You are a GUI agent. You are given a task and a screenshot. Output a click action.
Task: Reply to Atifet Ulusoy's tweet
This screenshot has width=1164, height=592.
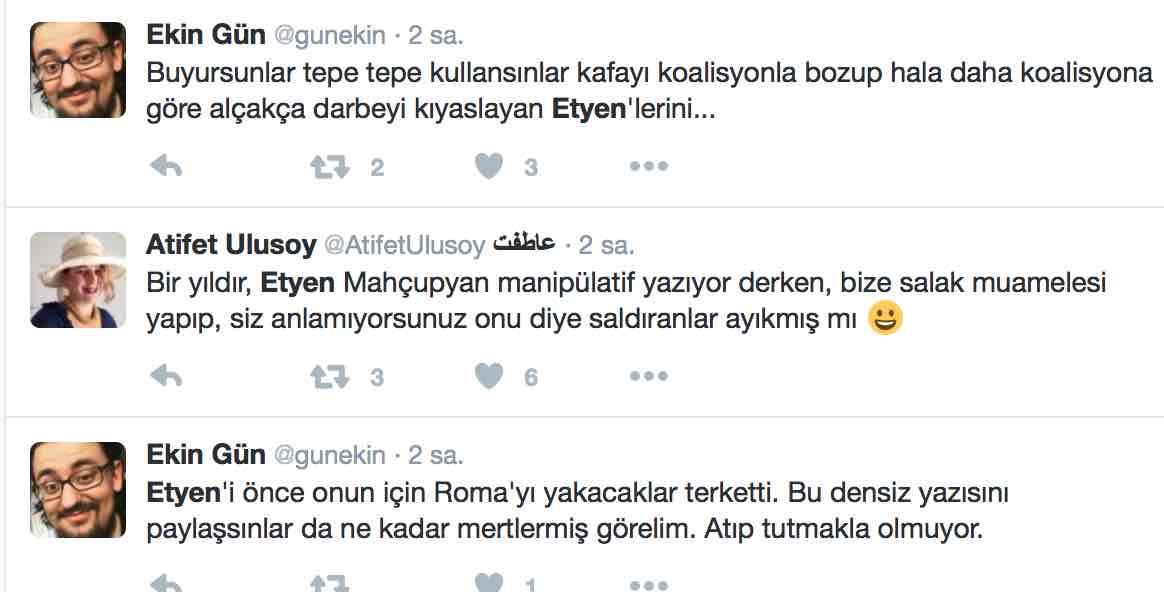pos(165,376)
